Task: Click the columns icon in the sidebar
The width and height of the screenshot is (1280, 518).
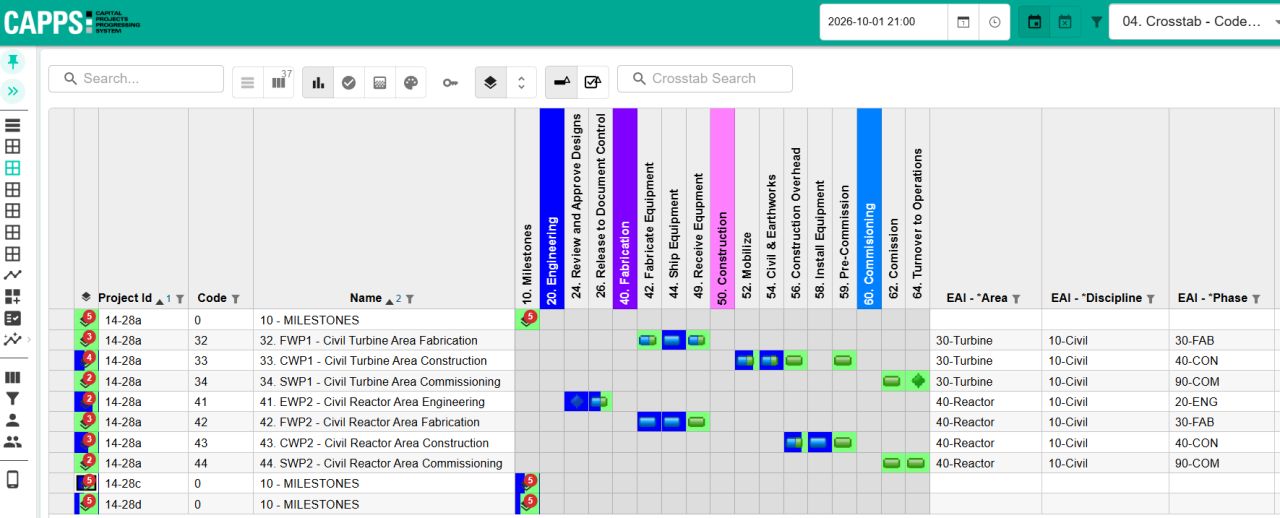Action: [x=13, y=378]
